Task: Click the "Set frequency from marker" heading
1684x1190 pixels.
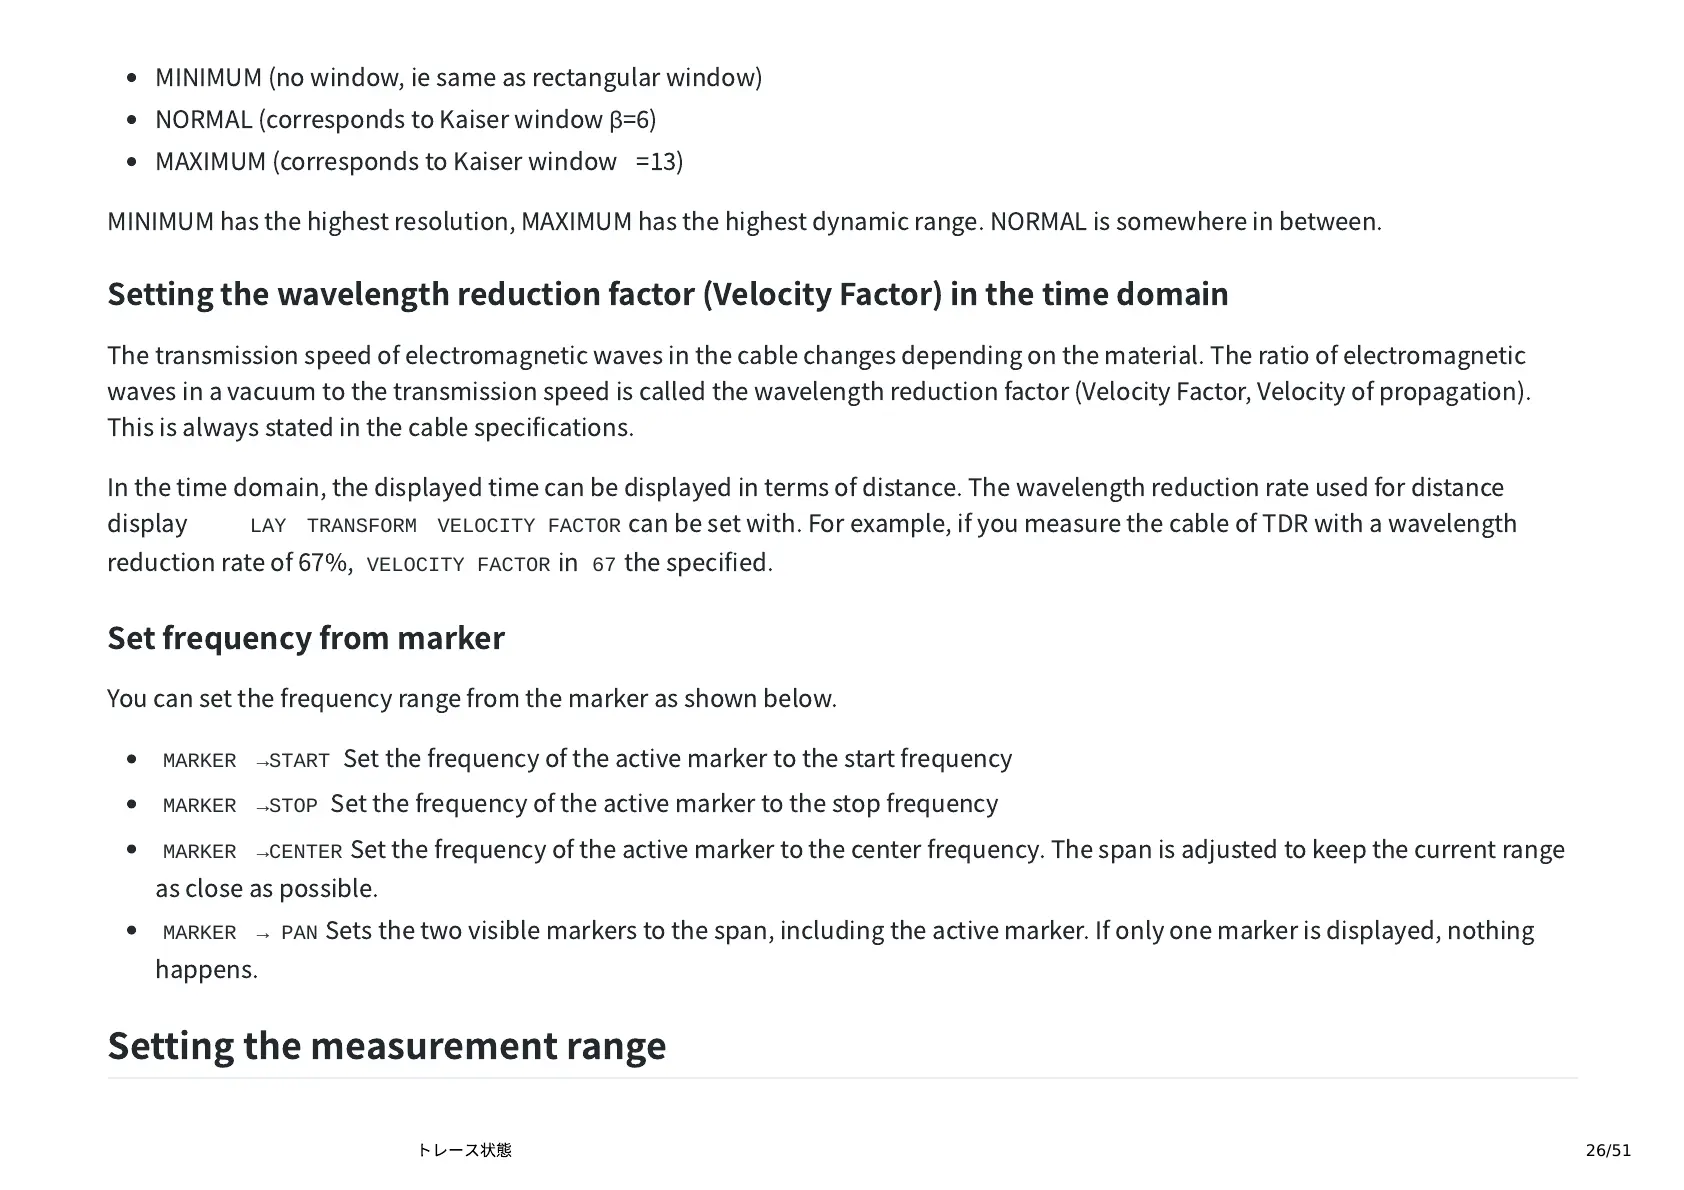Action: click(x=305, y=638)
